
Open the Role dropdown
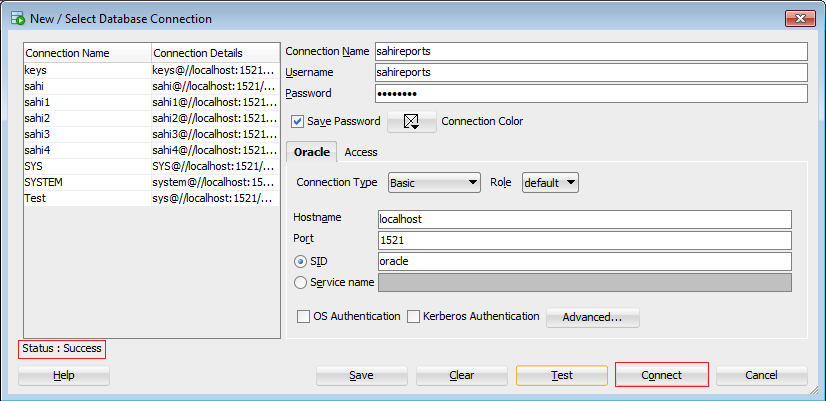[x=550, y=183]
